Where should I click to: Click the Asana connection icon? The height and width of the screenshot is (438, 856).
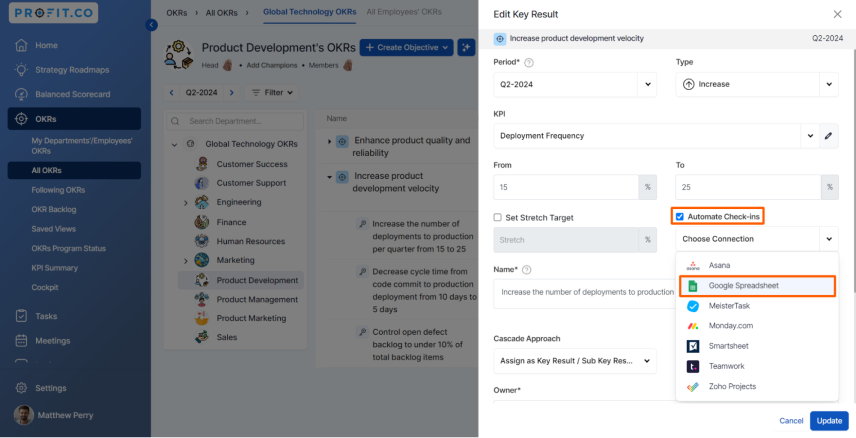[x=693, y=265]
